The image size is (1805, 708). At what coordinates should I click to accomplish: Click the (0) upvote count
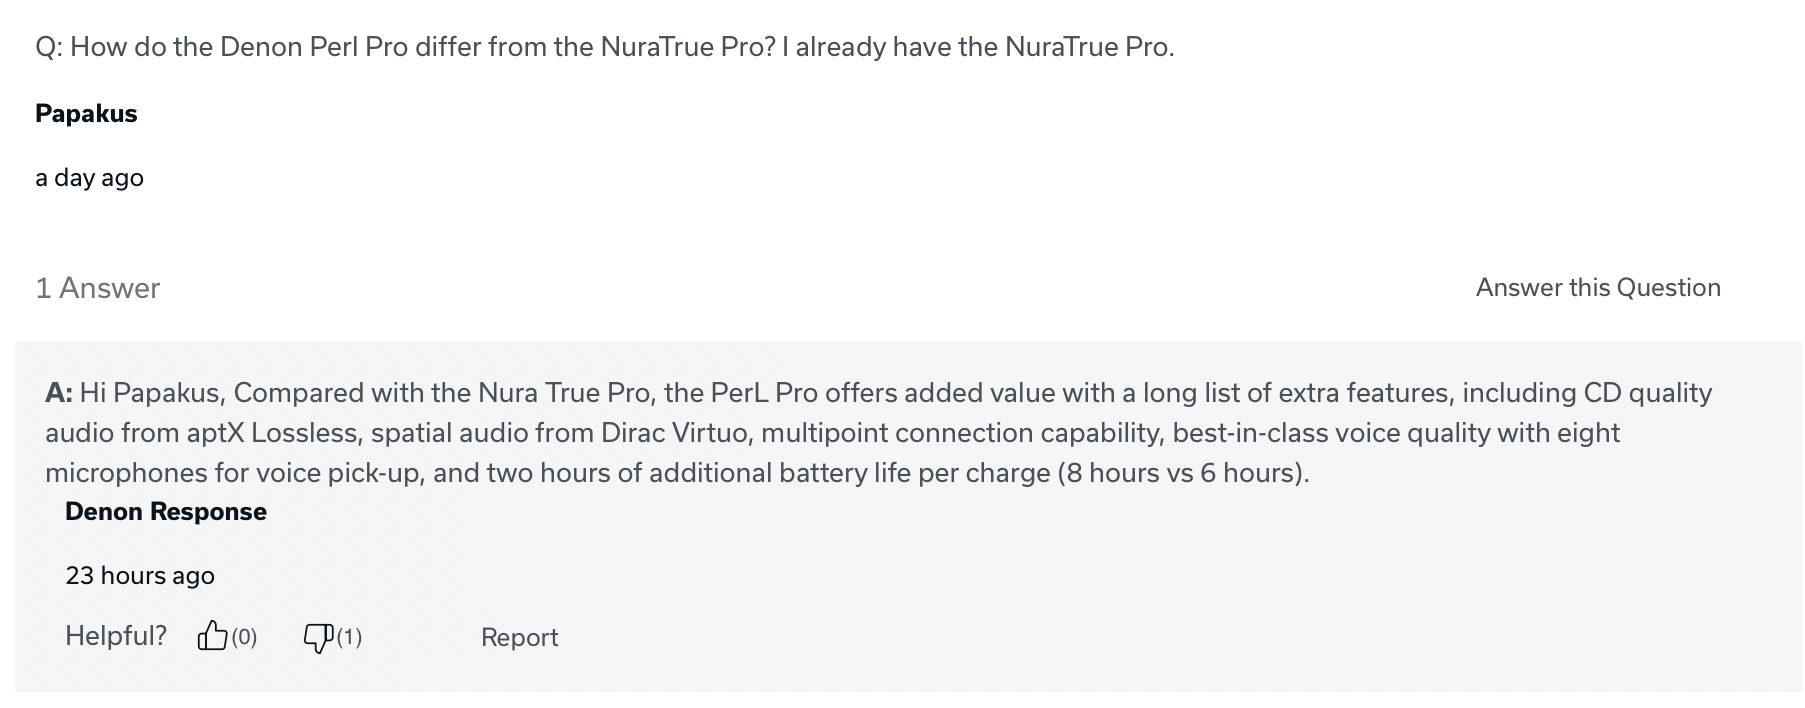(244, 637)
